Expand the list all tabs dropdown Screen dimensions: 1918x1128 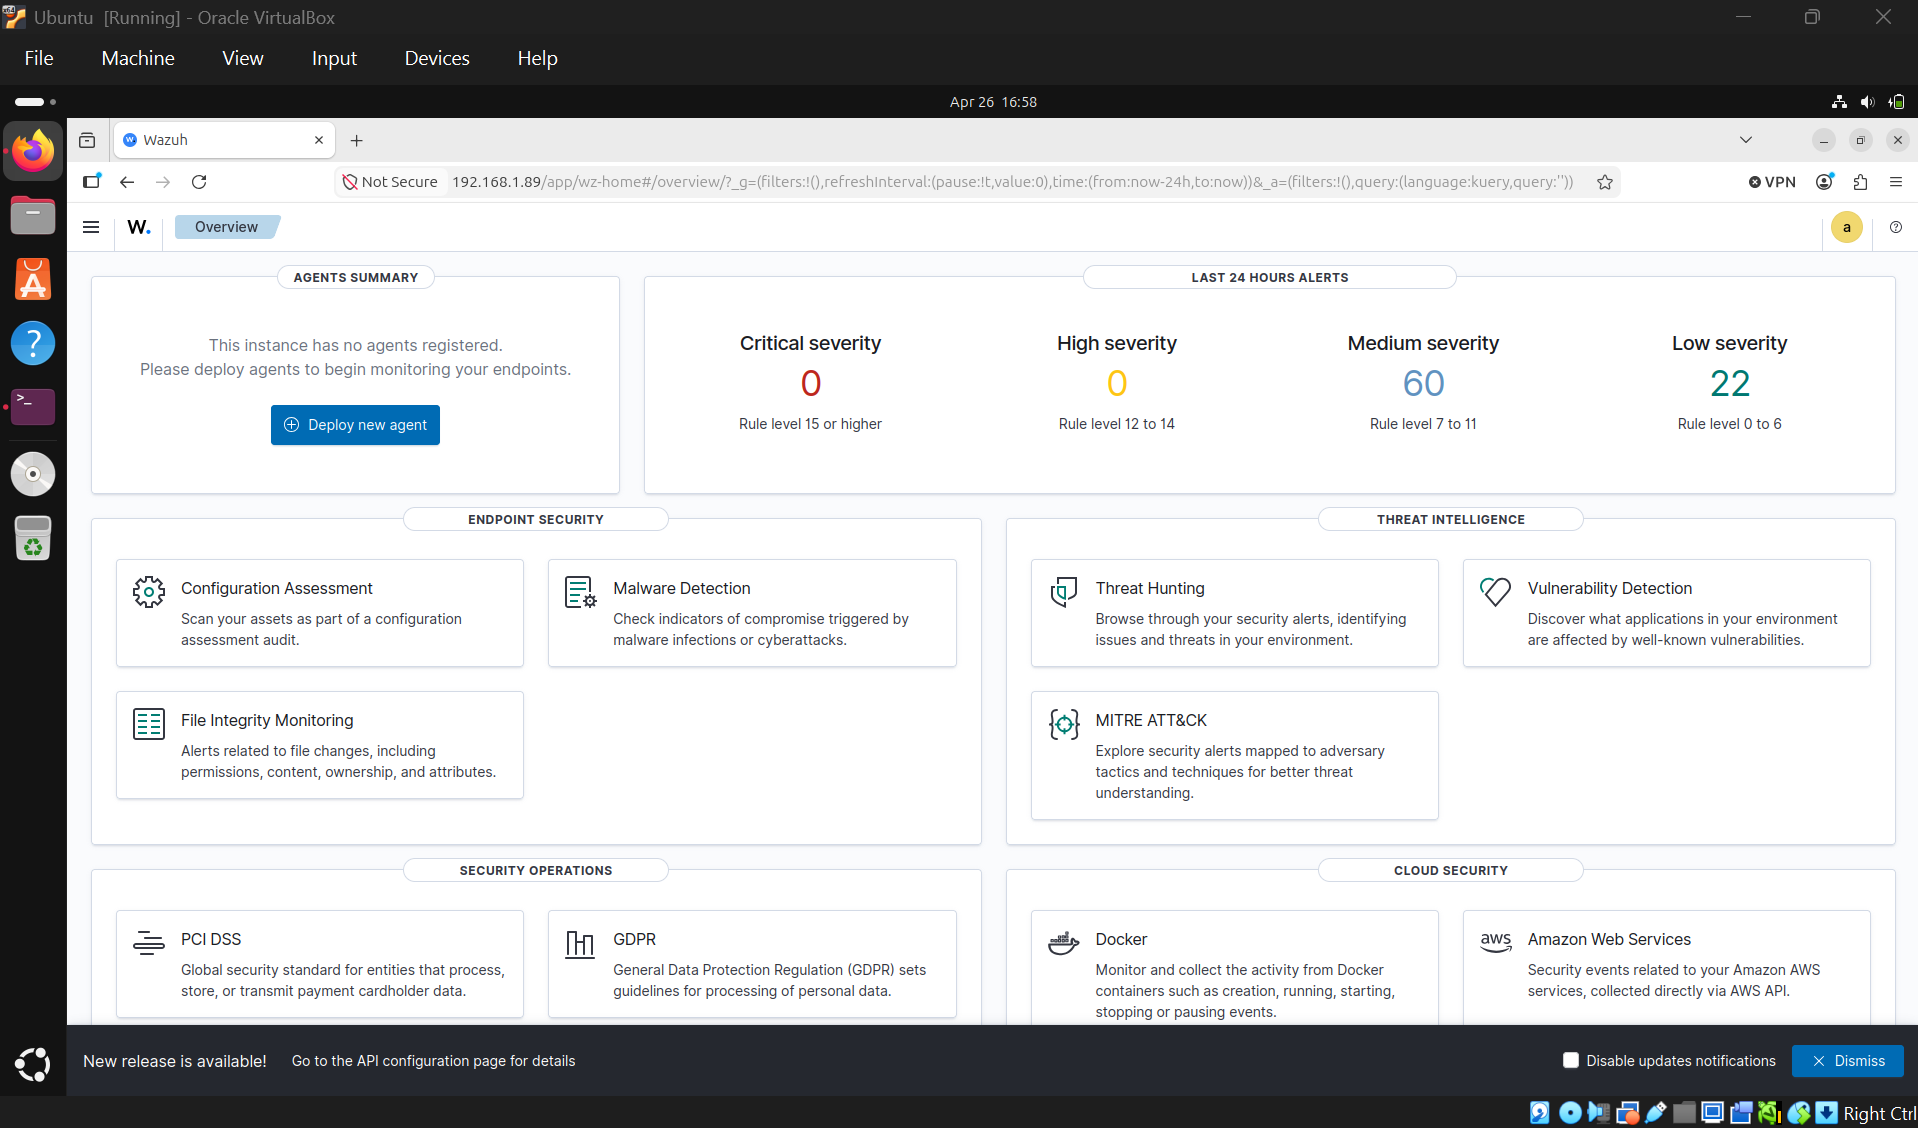[x=1745, y=140]
